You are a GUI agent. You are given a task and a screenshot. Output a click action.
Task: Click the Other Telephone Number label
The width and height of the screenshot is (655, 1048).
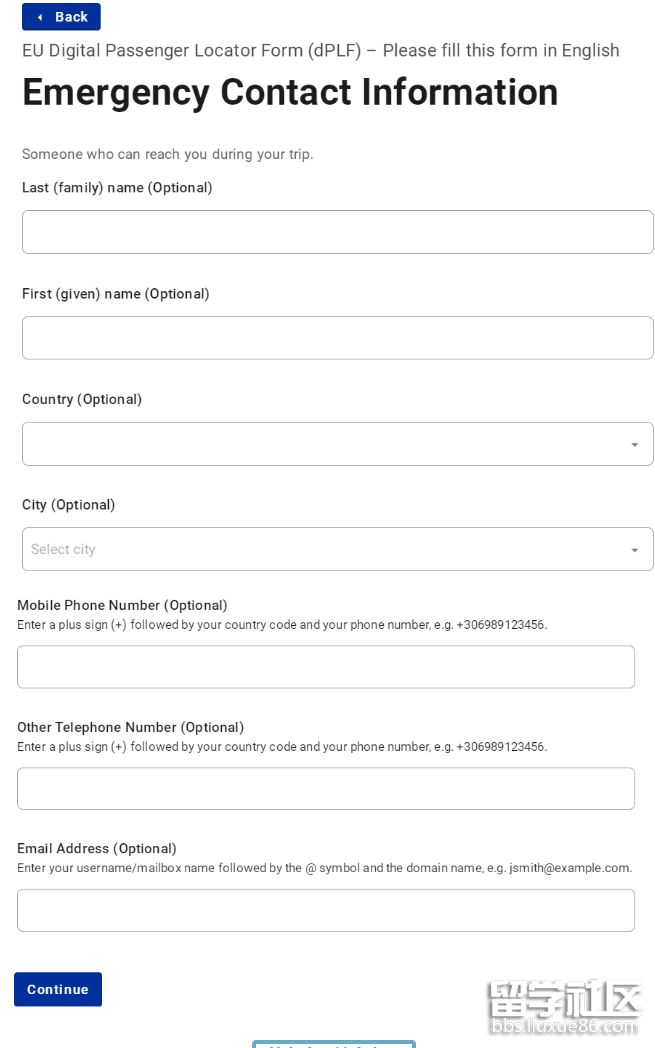(x=130, y=727)
